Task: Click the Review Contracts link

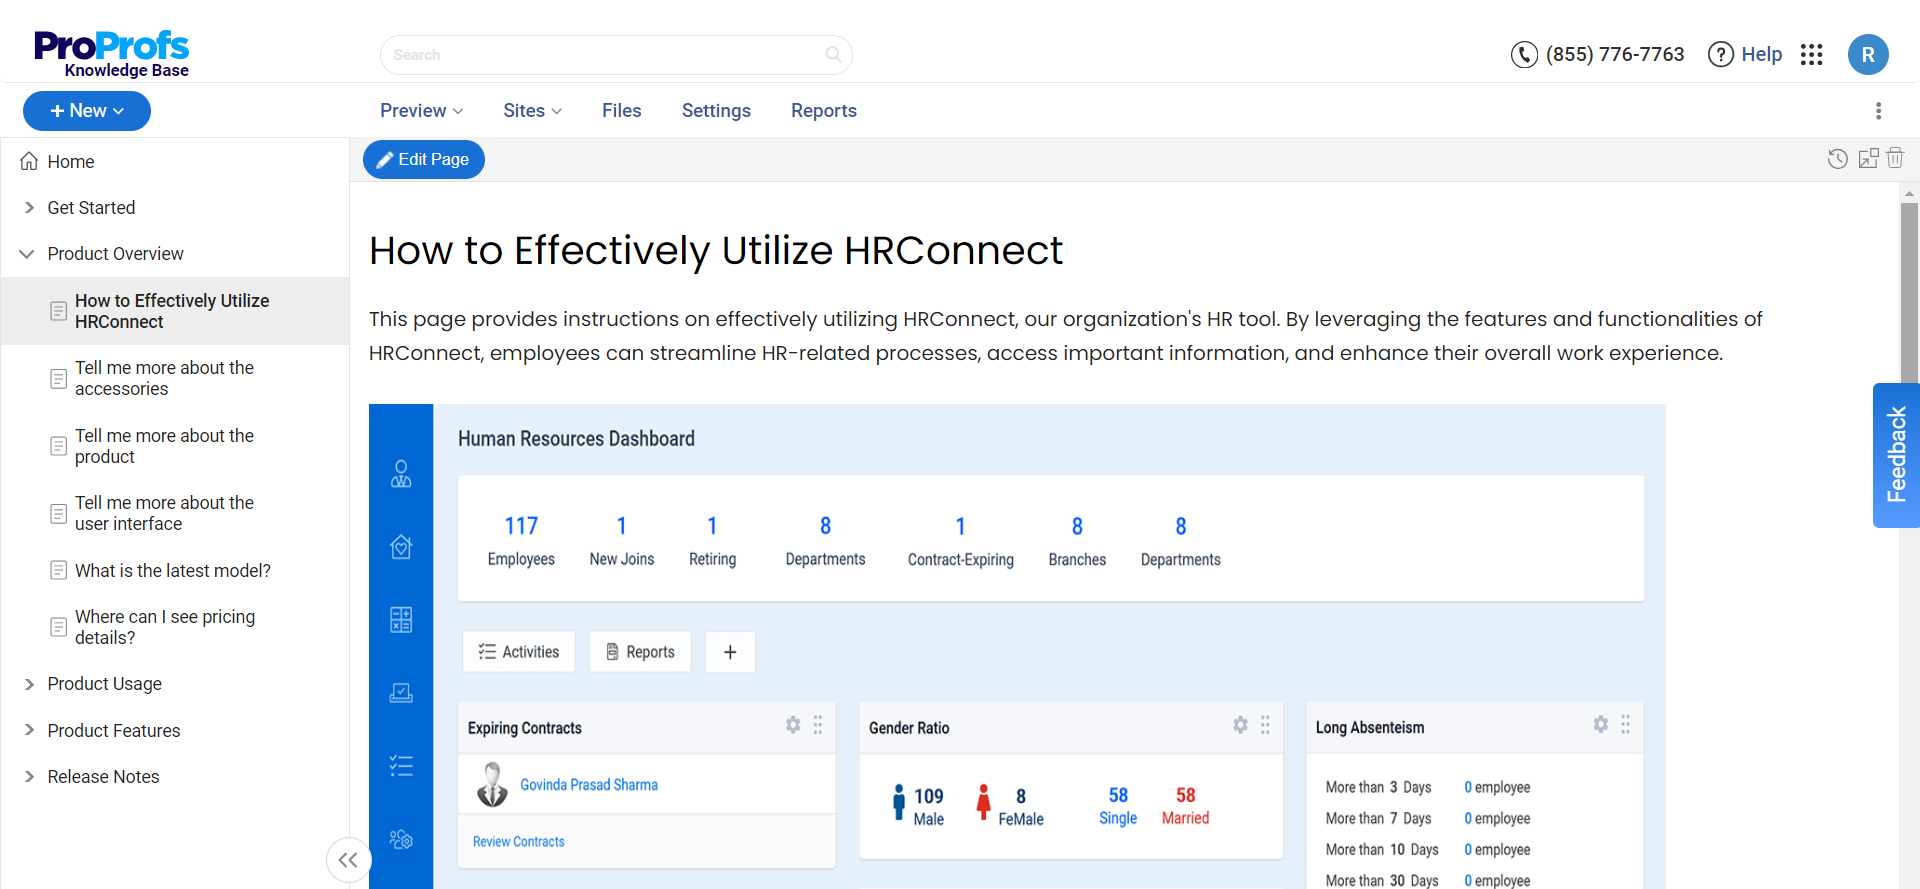Action: point(519,842)
